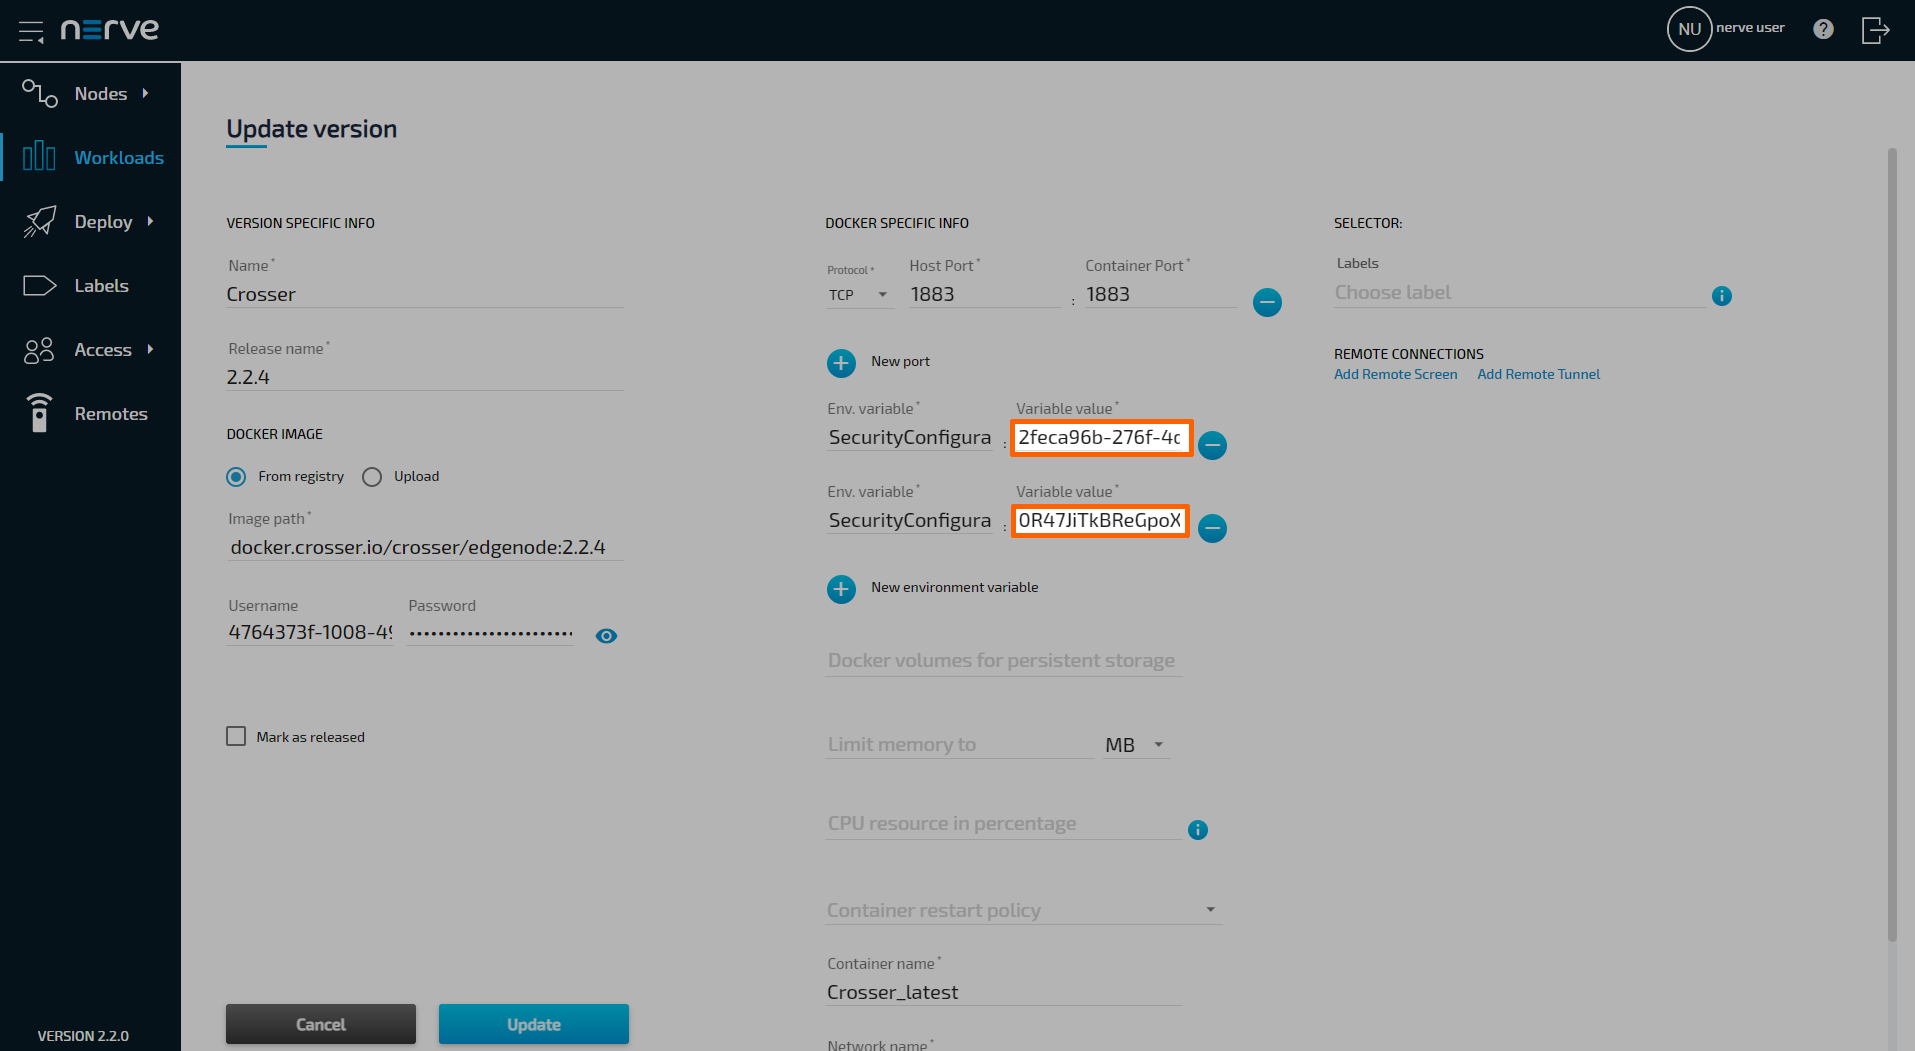Select the Workloads sidebar icon
The width and height of the screenshot is (1915, 1051).
(39, 156)
